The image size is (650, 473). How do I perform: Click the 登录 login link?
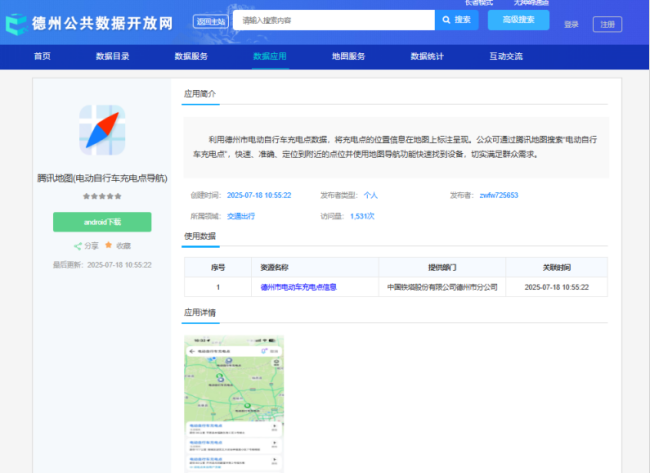[571, 24]
